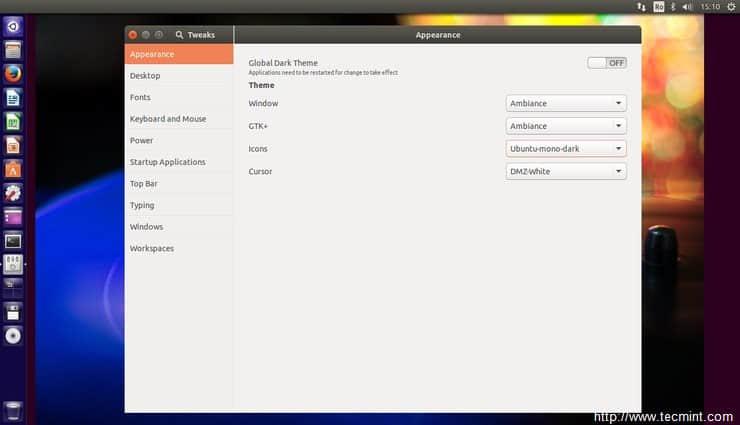Open the volume indicator in top panel
Viewport: 740px width, 425px height.
pyautogui.click(x=688, y=7)
